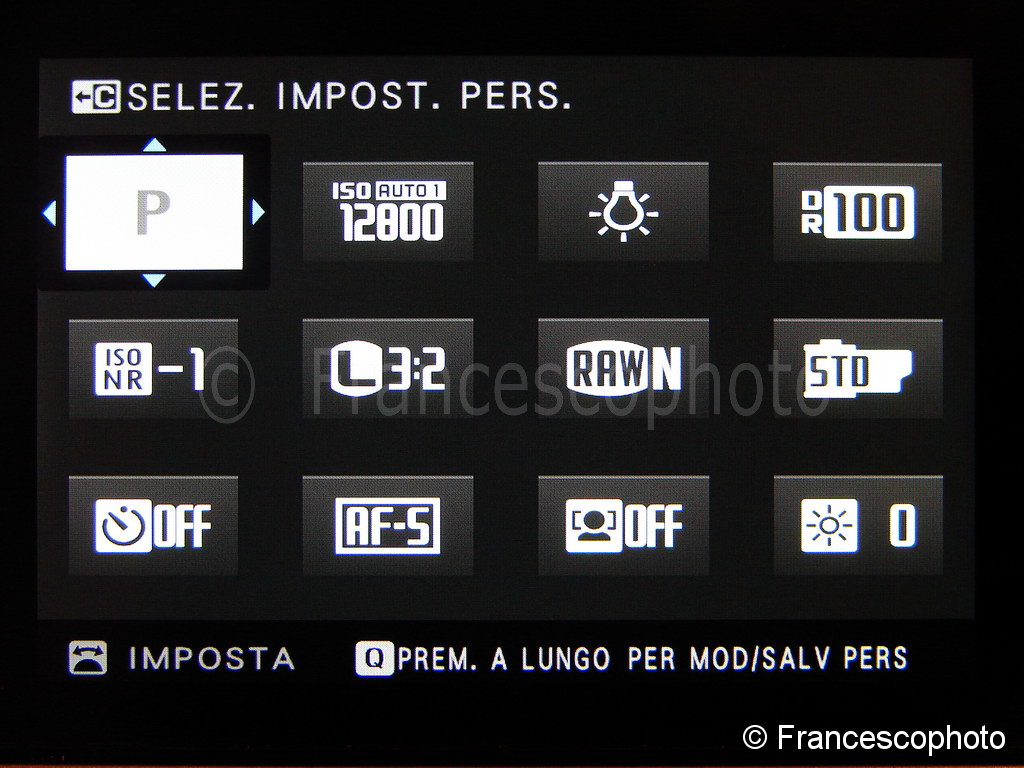Adjust the LCD brightness 0 tile
This screenshot has height=768, width=1024.
point(857,526)
